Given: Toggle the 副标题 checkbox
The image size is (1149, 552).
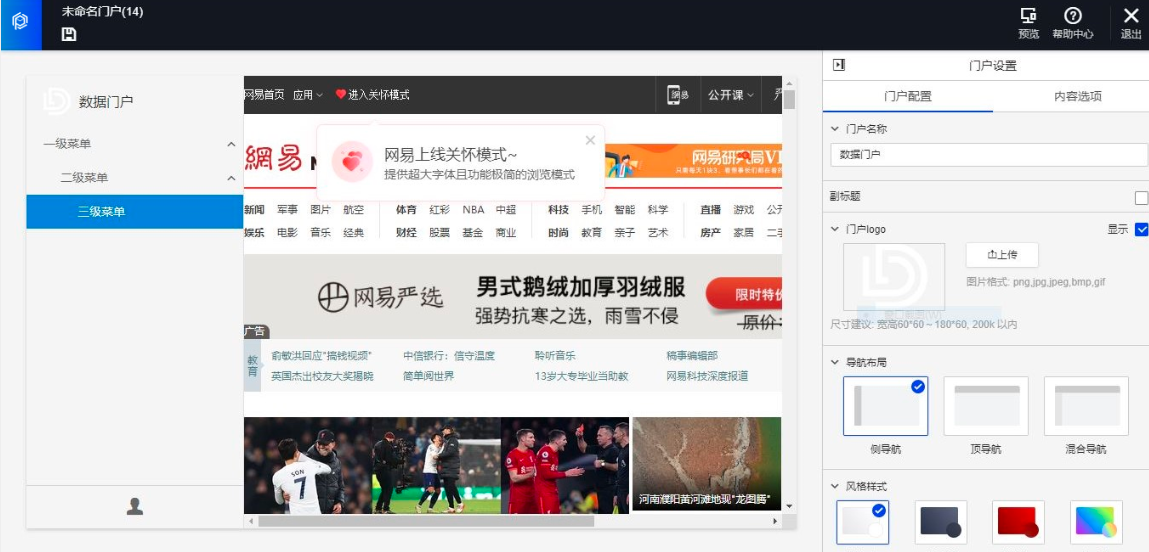Looking at the screenshot, I should pyautogui.click(x=1141, y=197).
